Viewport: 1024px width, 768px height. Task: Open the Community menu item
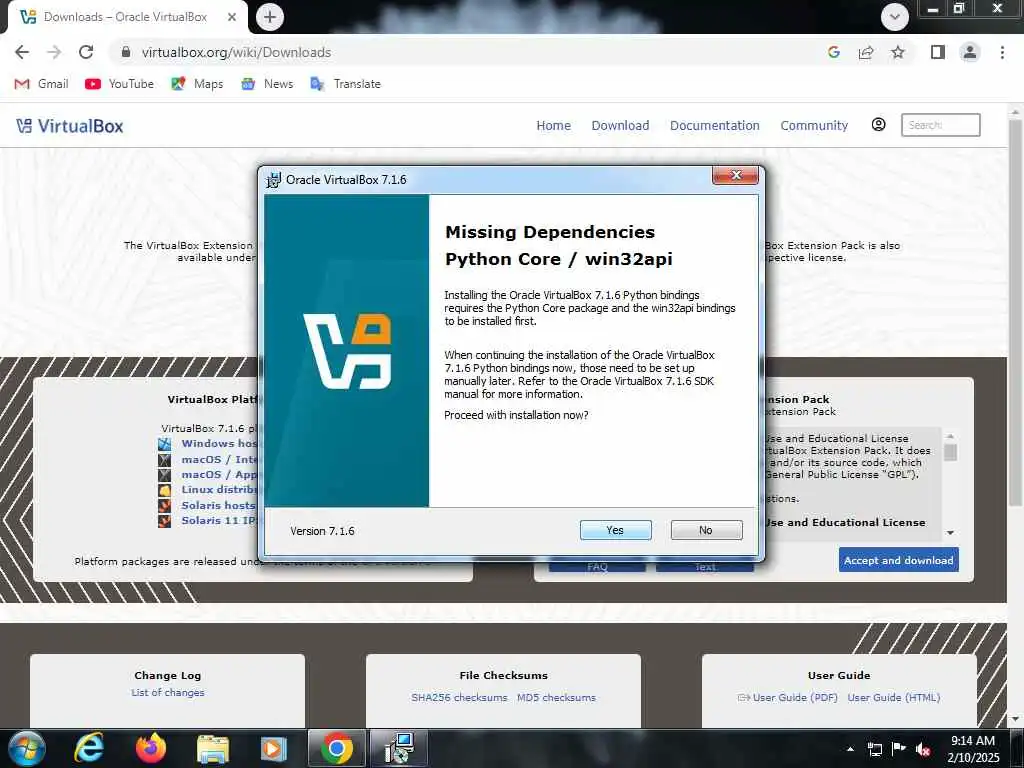pyautogui.click(x=814, y=125)
